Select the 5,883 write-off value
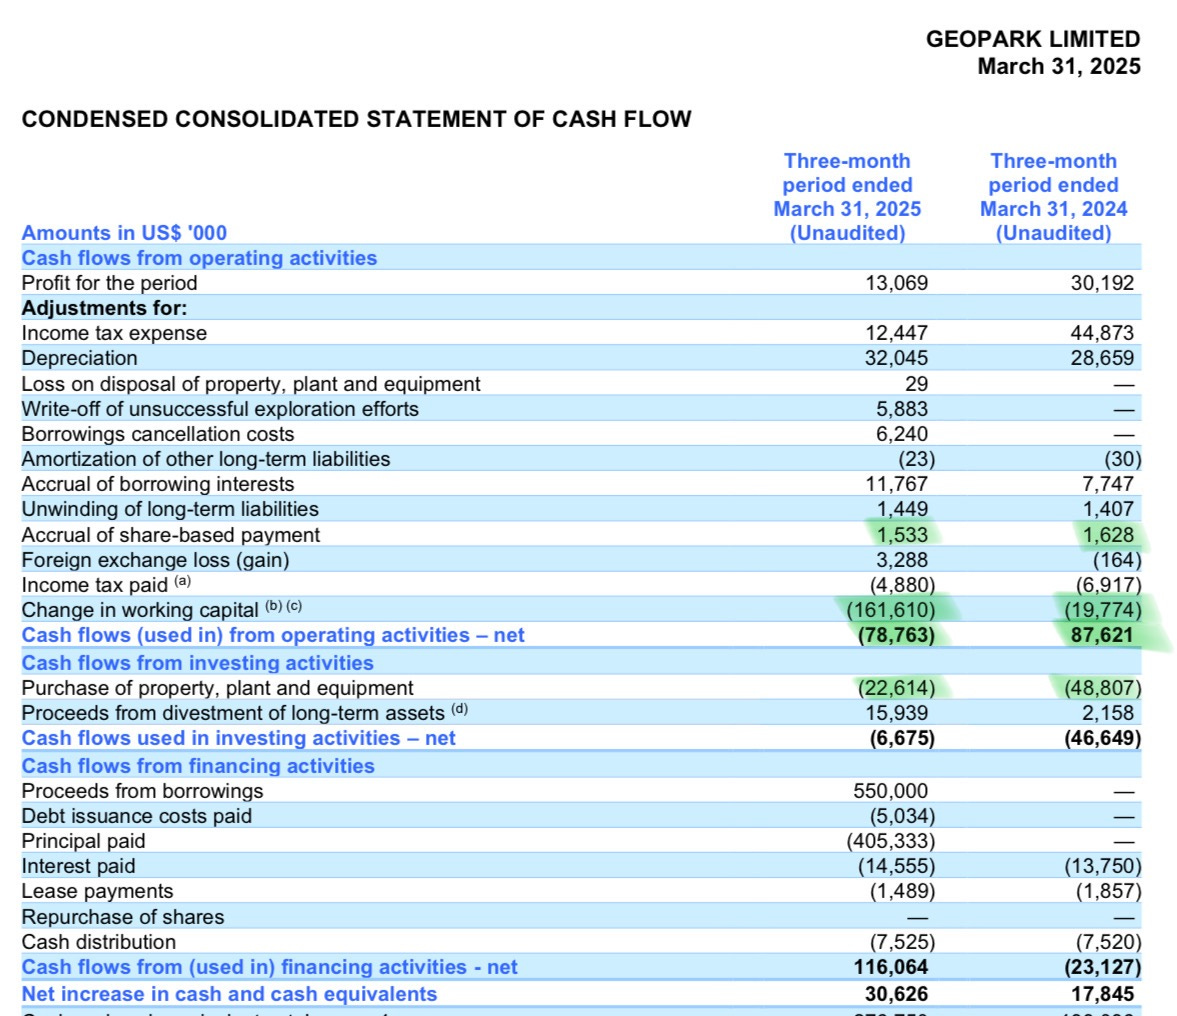 pyautogui.click(x=902, y=409)
